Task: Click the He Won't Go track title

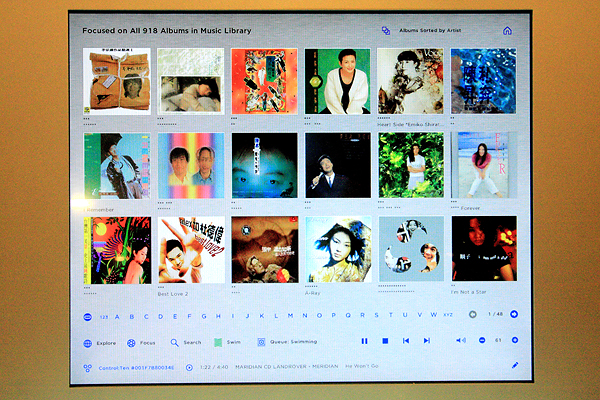Action: pos(362,366)
